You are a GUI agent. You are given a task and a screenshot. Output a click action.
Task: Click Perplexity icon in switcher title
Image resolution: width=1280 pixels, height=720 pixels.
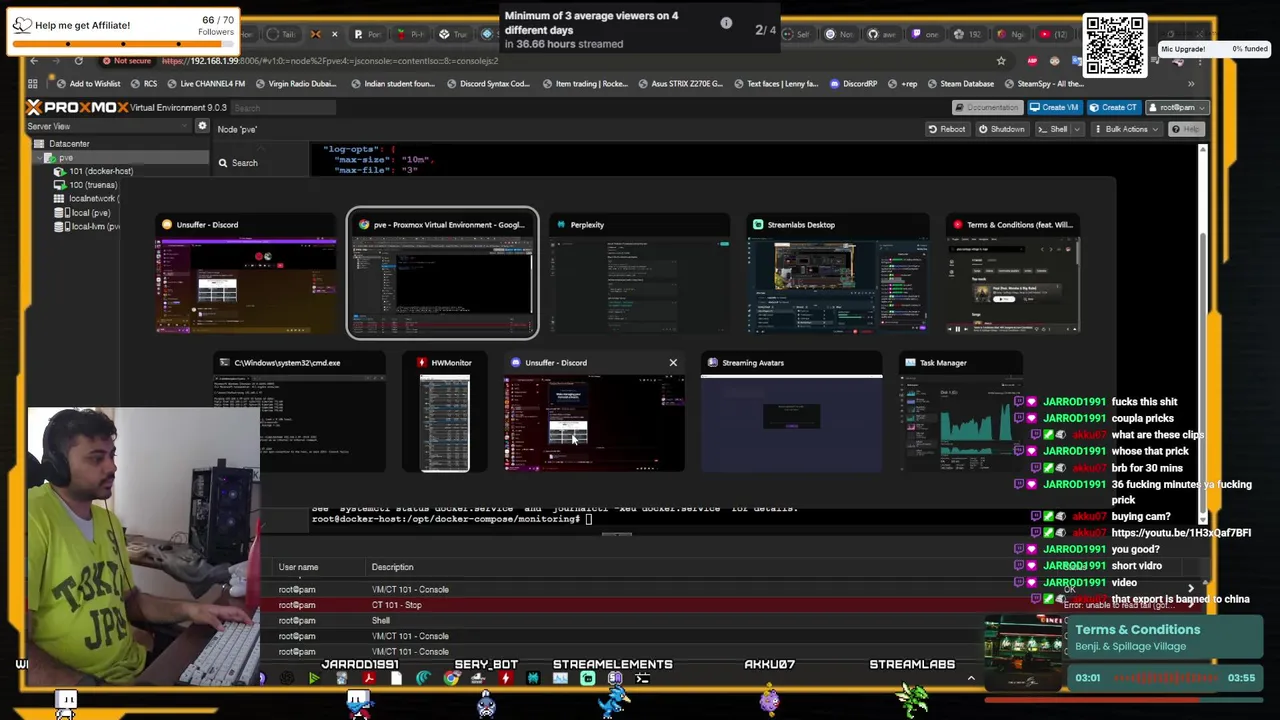click(x=561, y=225)
